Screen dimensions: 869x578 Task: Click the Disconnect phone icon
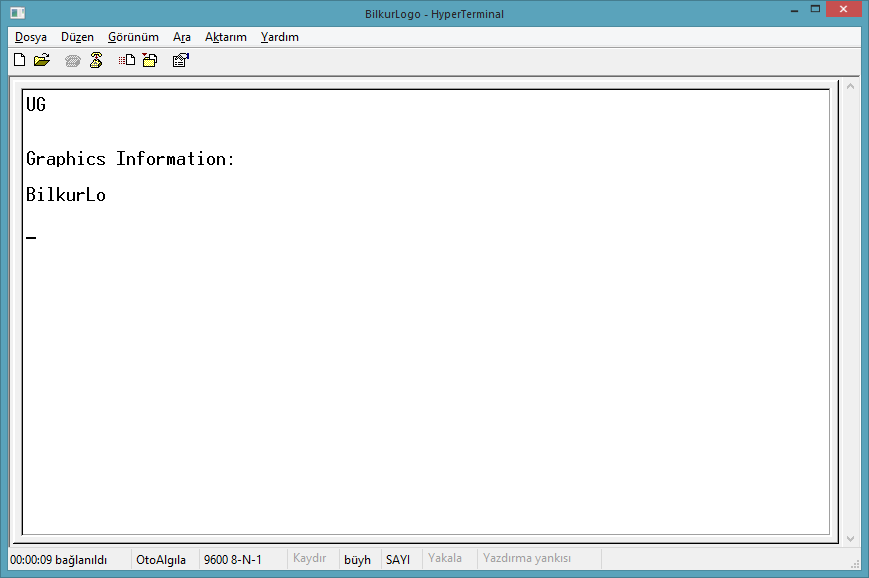click(x=96, y=61)
